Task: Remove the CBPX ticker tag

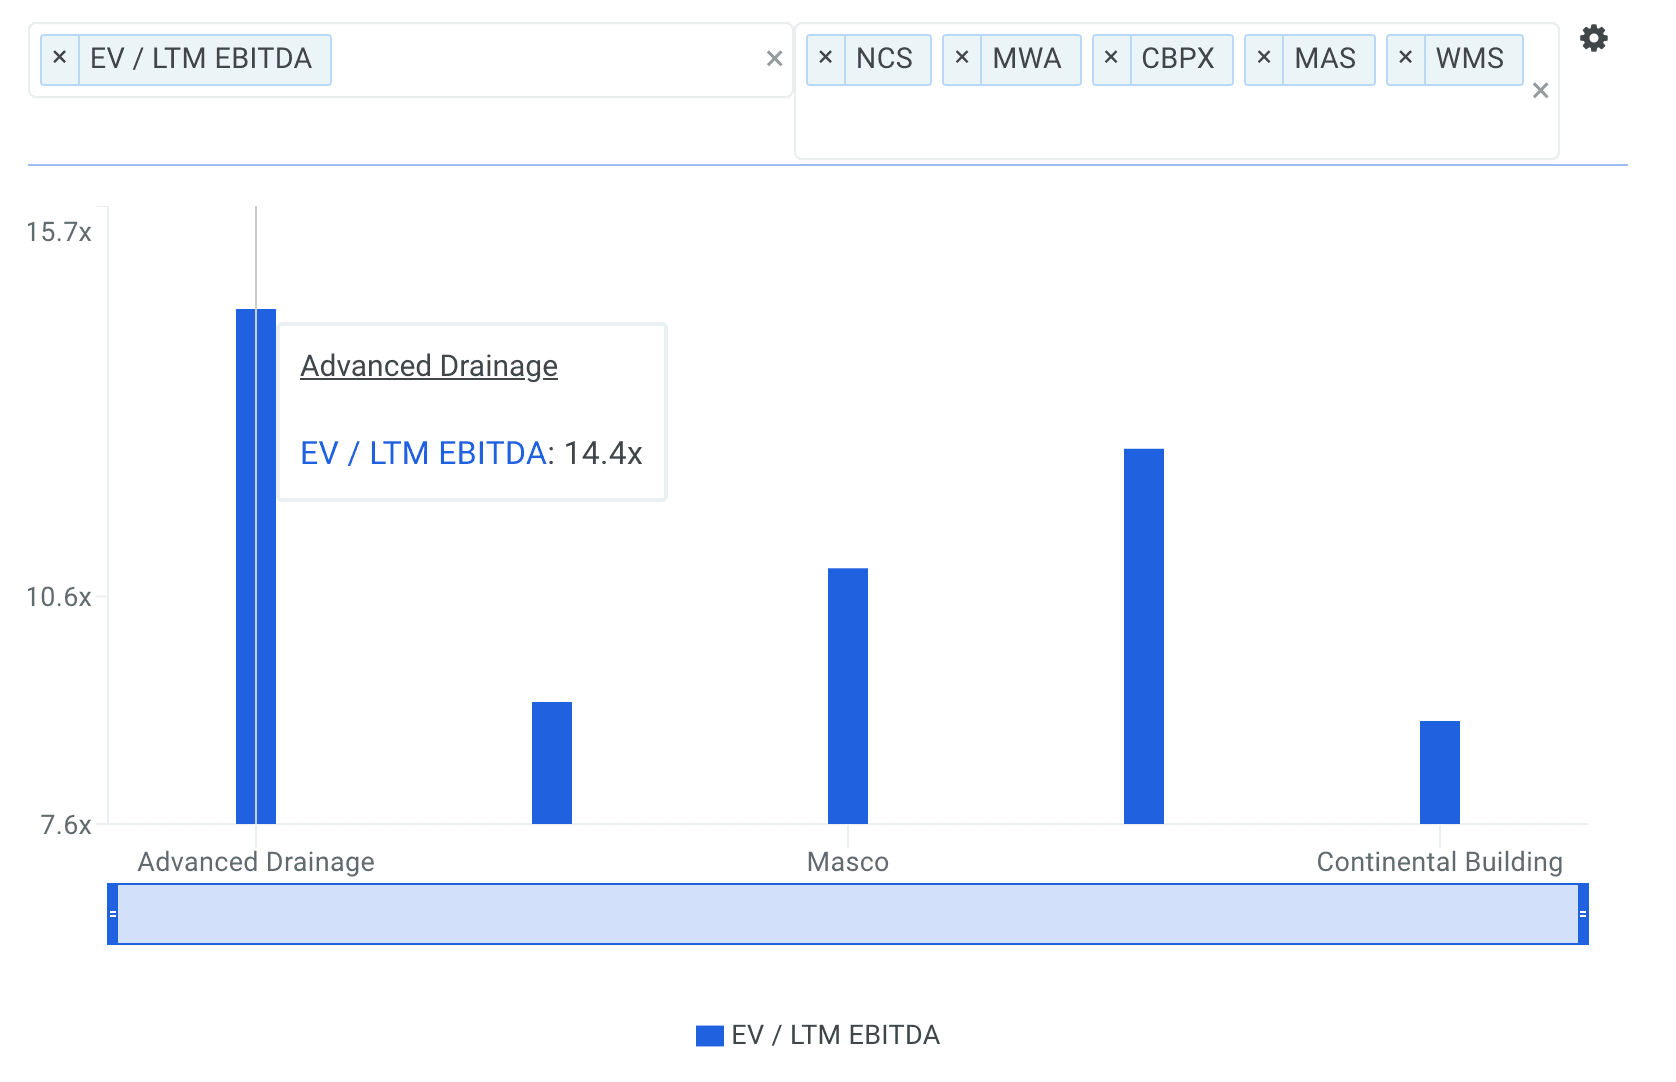Action: [x=1111, y=59]
